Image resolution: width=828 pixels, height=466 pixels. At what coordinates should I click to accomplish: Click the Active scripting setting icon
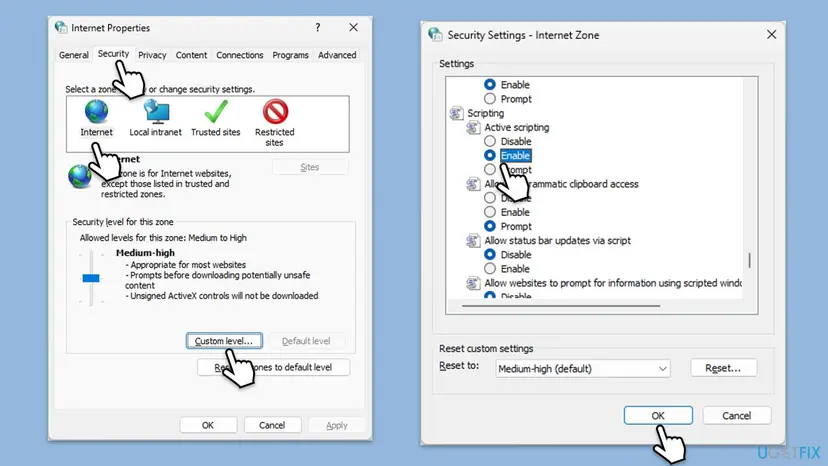pyautogui.click(x=473, y=127)
